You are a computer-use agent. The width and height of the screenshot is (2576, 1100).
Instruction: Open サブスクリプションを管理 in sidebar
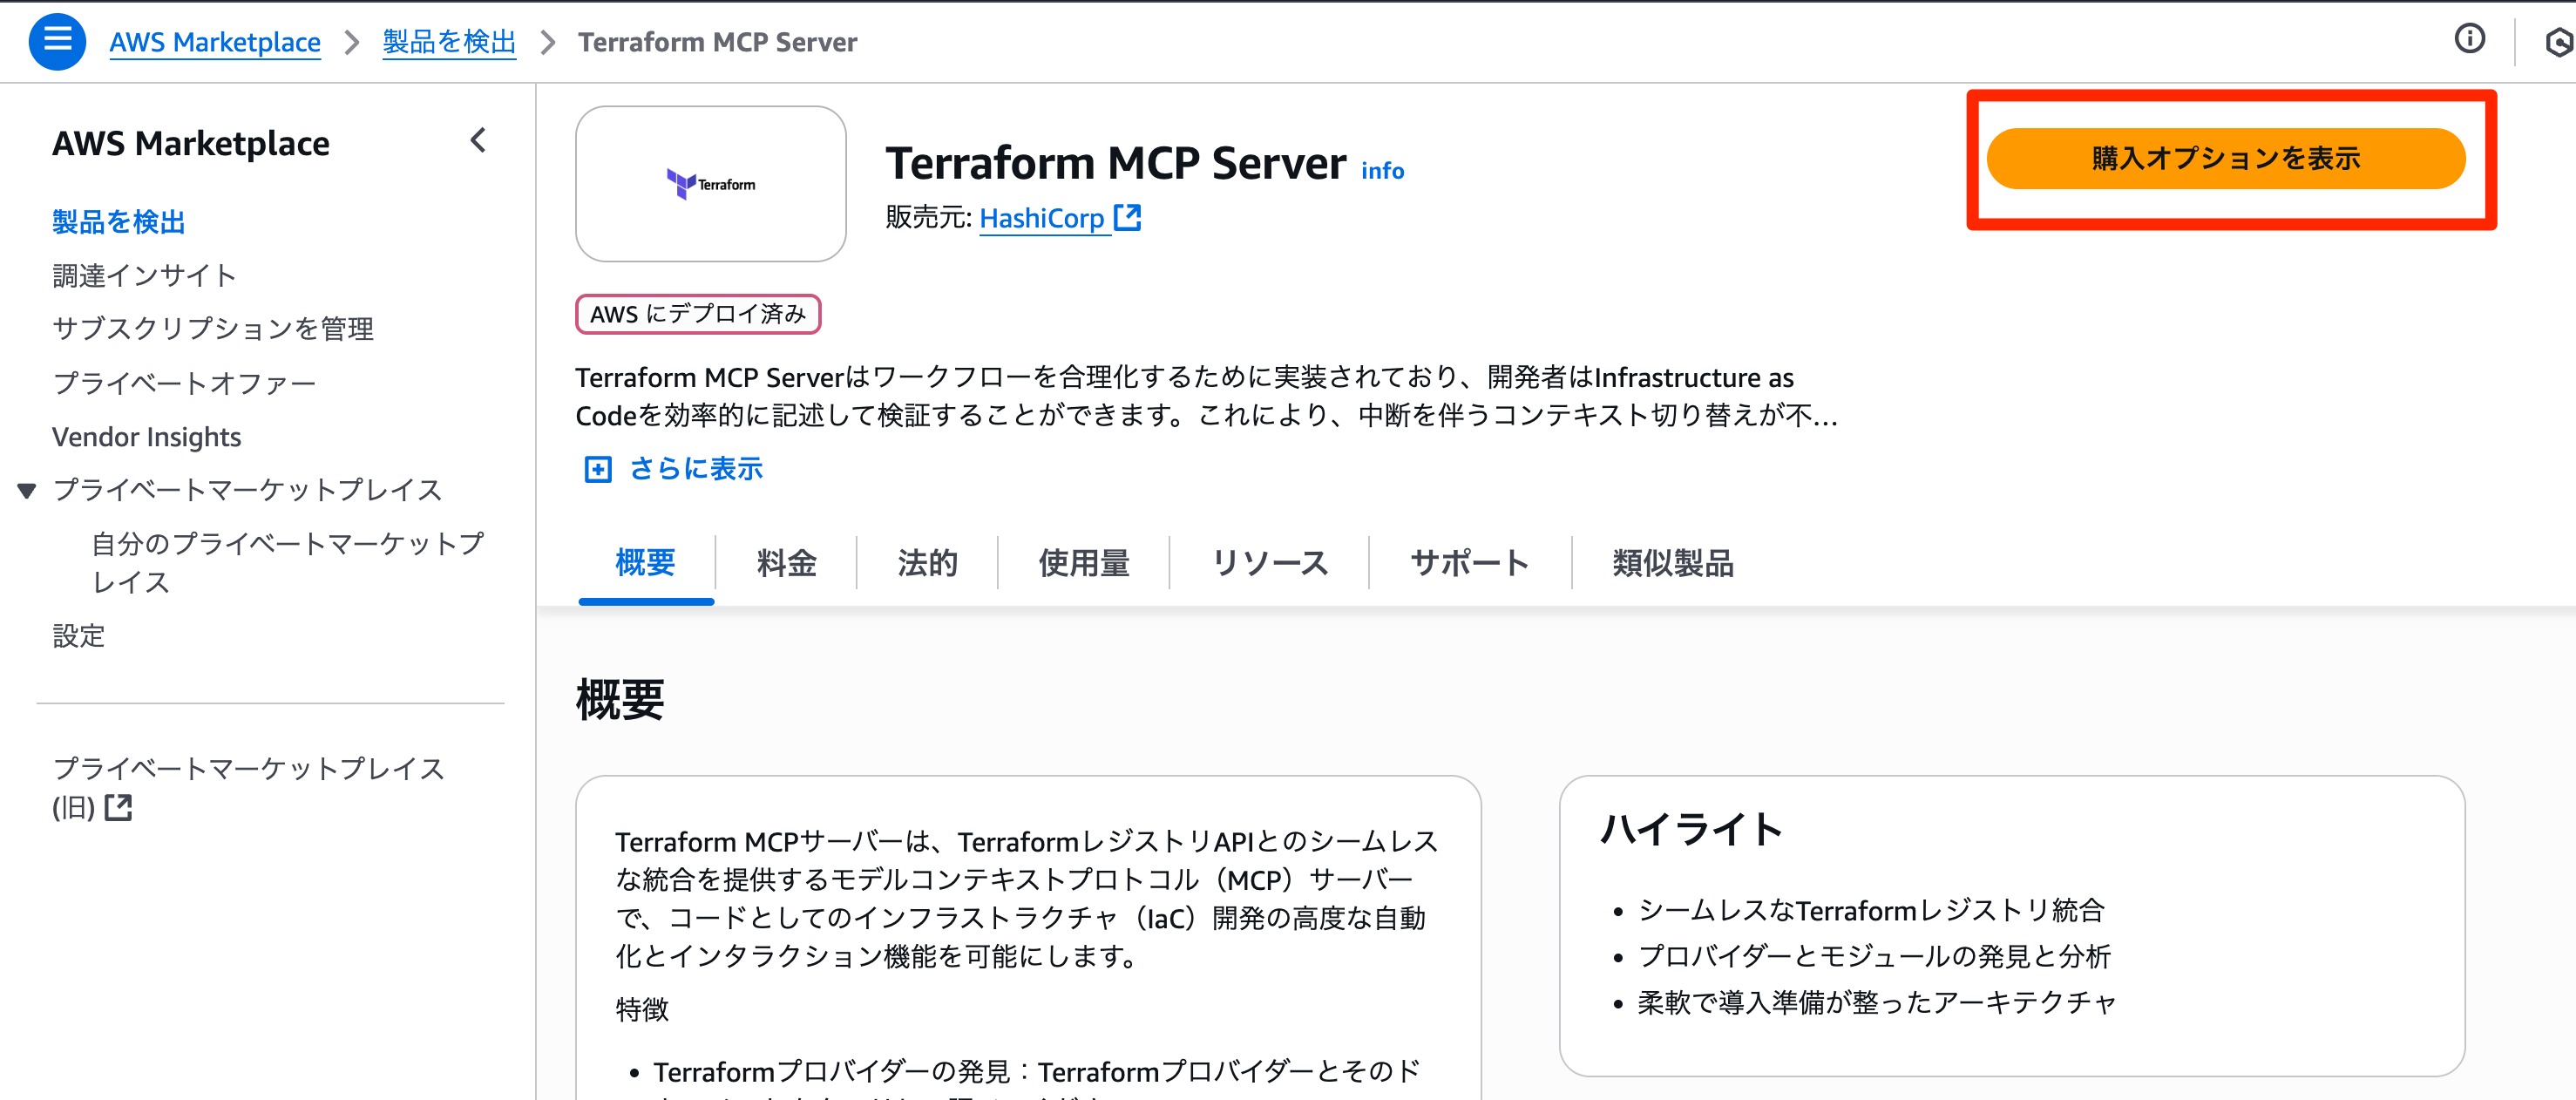coord(213,329)
